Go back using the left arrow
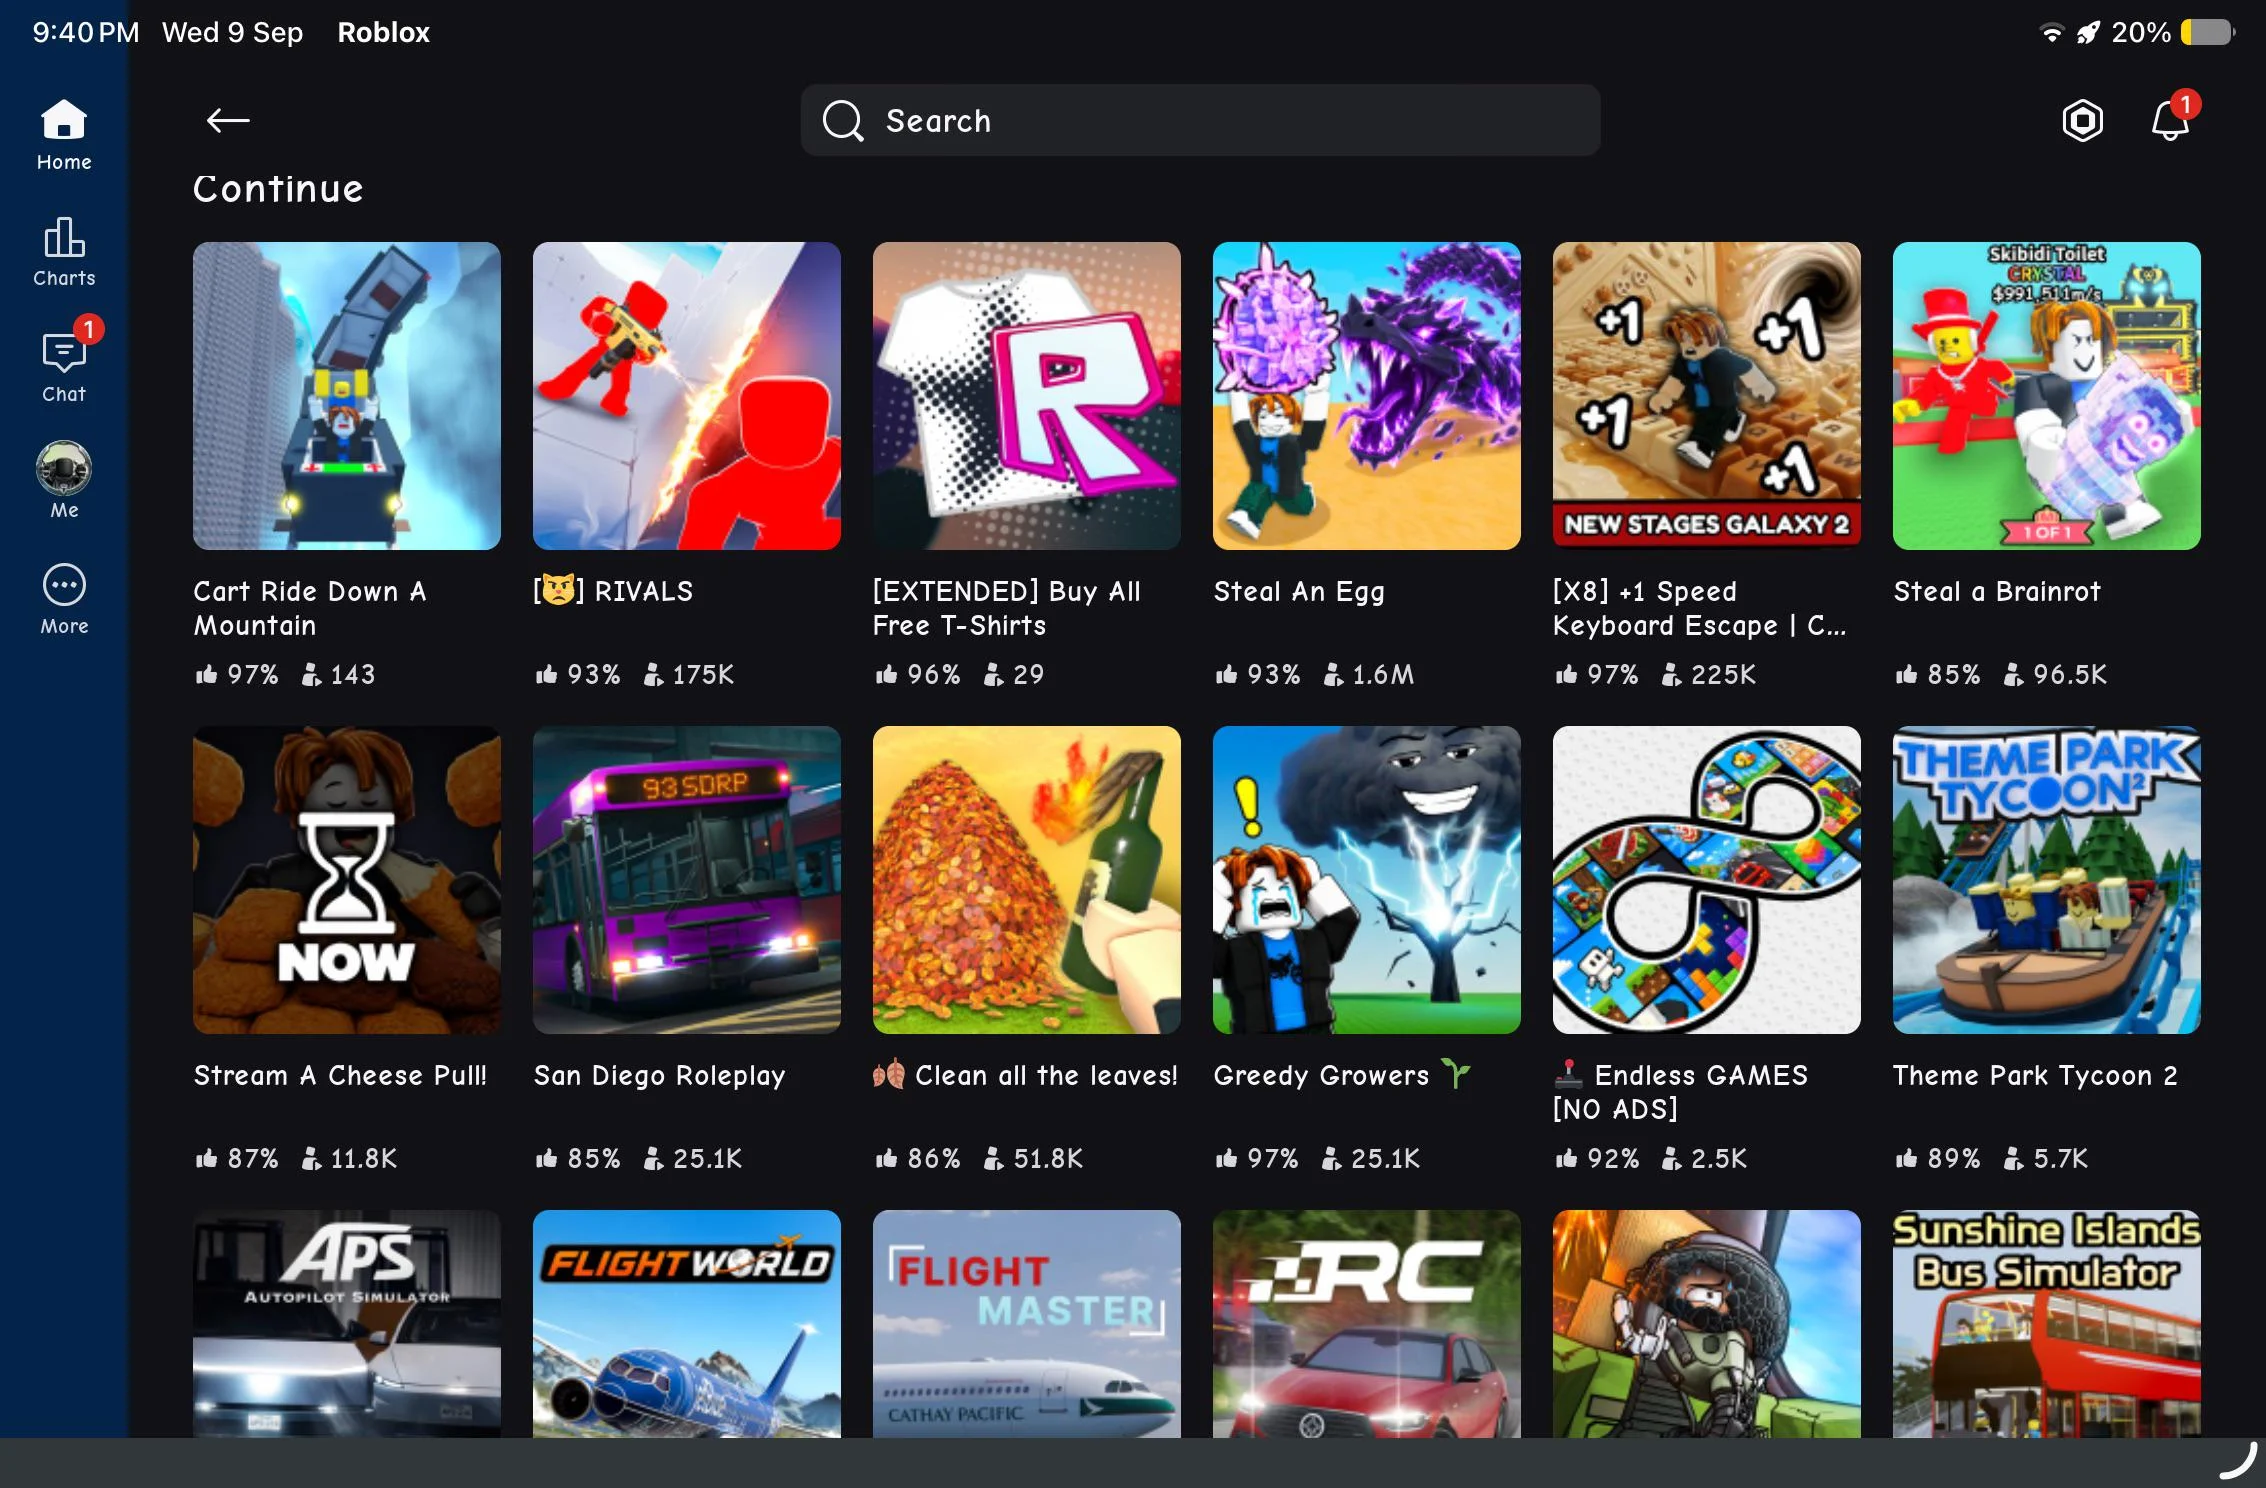Screen dimensions: 2266x1488 pyautogui.click(x=228, y=121)
